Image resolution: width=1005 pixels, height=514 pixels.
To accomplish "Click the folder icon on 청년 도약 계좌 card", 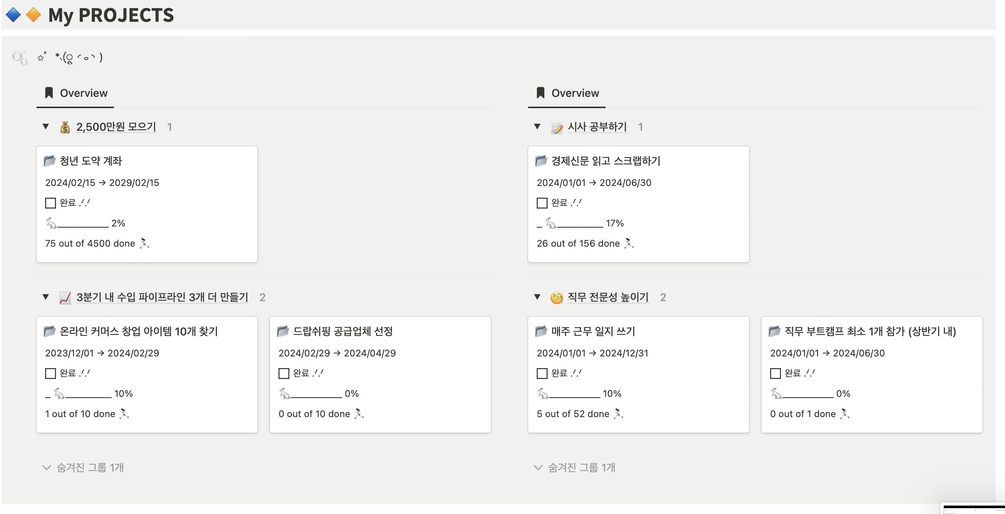I will (x=50, y=161).
